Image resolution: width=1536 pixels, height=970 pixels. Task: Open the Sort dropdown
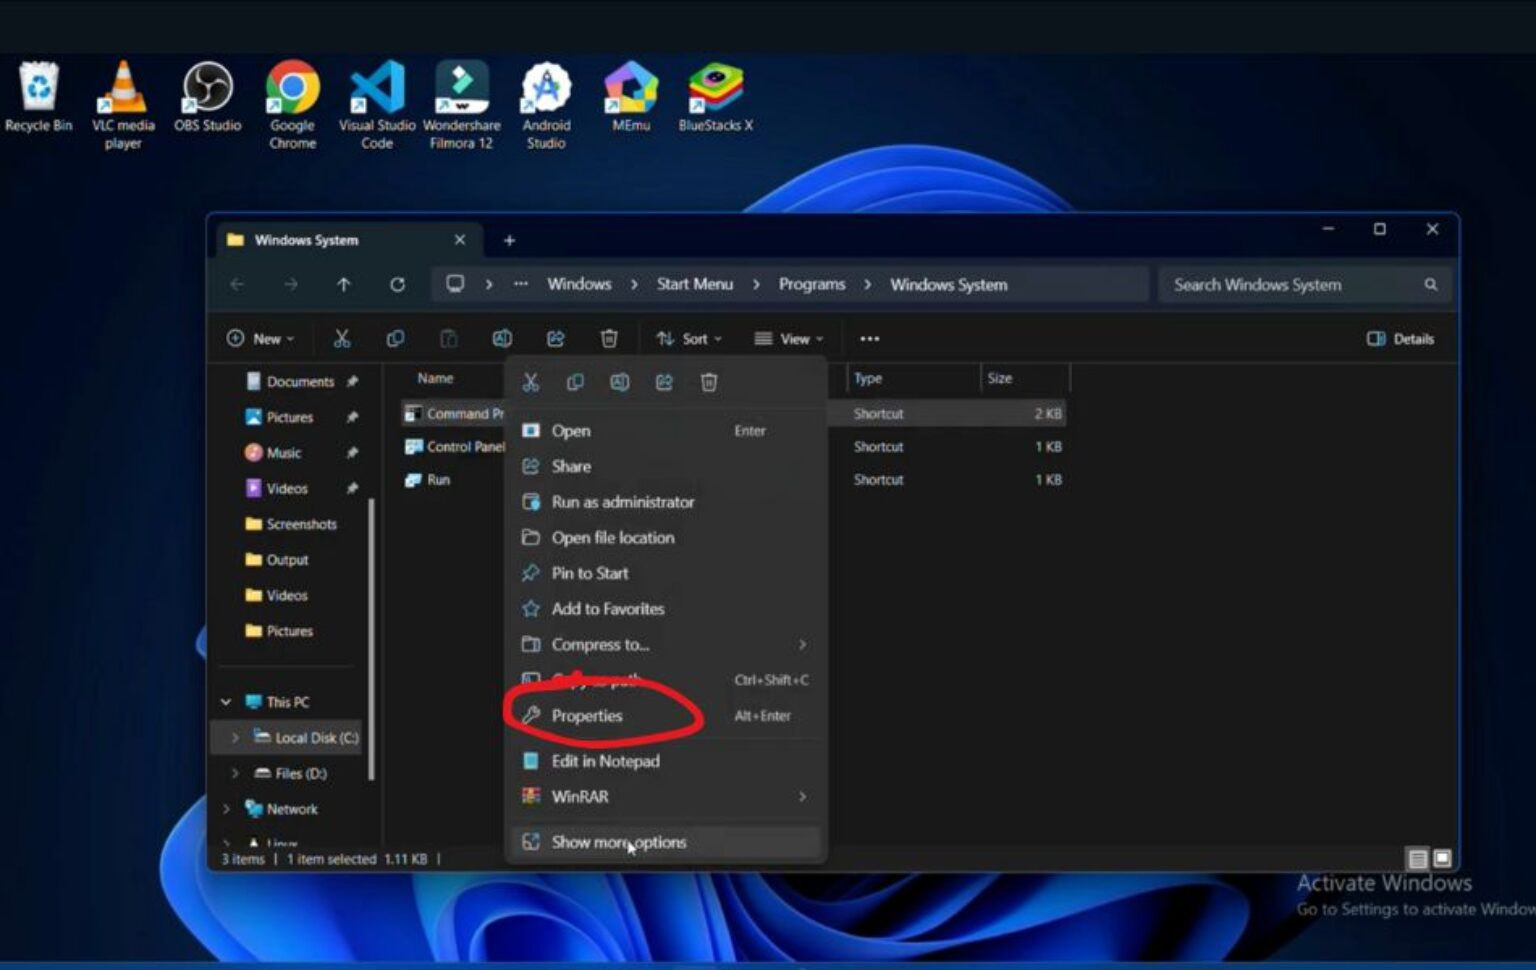pyautogui.click(x=688, y=338)
